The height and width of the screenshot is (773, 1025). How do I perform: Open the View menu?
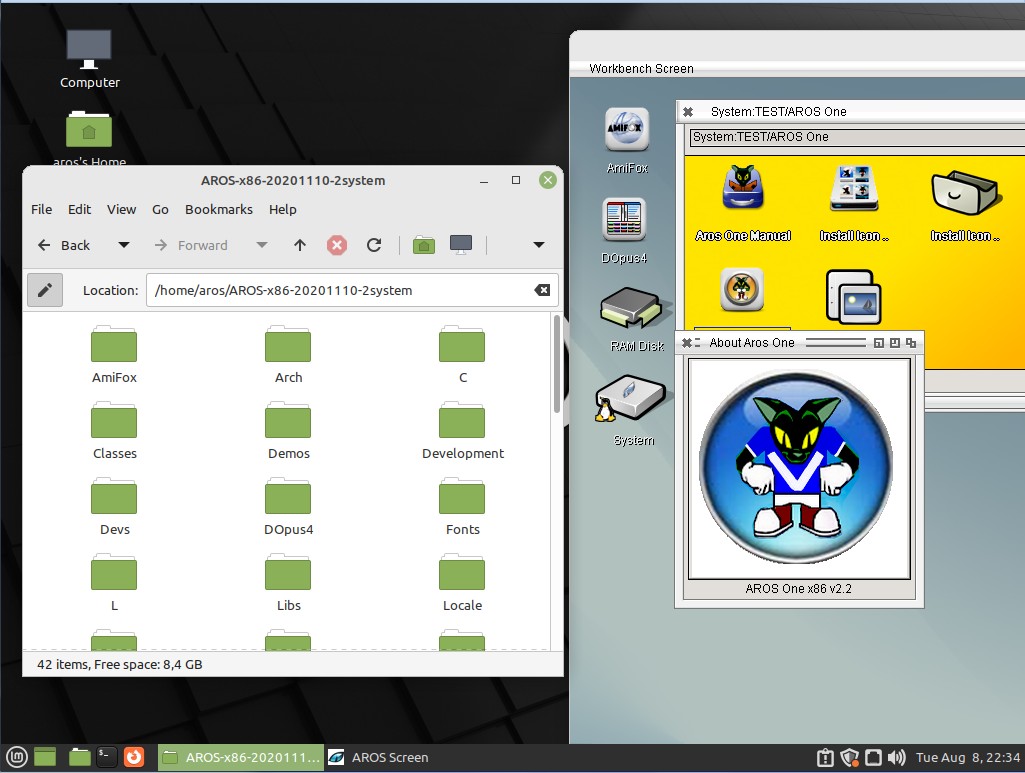(x=121, y=209)
